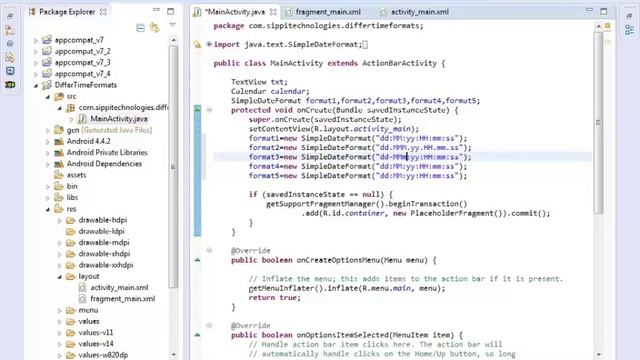Image resolution: width=640 pixels, height=360 pixels.
Task: Select the drawable-xxhdpi folder
Action: click(105, 265)
